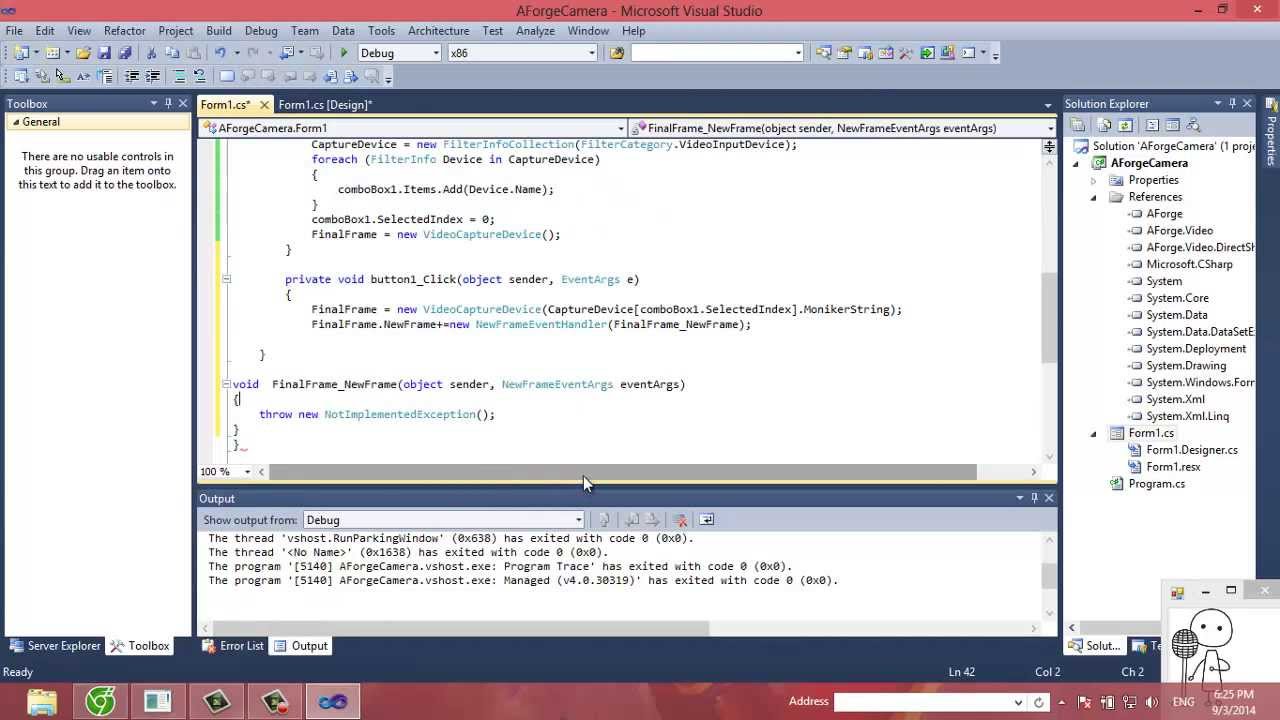Select AForge.Video reference in Solution Explorer
The height and width of the screenshot is (720, 1280).
[1179, 231]
